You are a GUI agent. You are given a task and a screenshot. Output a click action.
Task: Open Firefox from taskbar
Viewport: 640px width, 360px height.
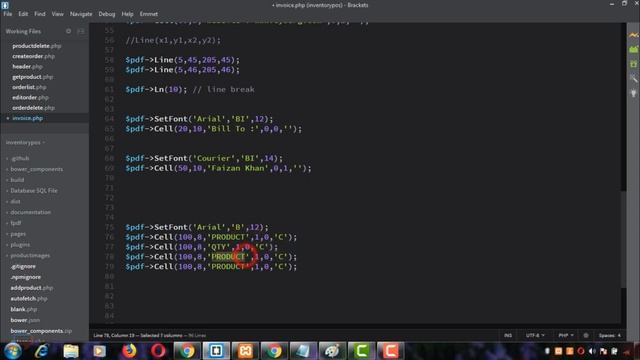pos(129,351)
